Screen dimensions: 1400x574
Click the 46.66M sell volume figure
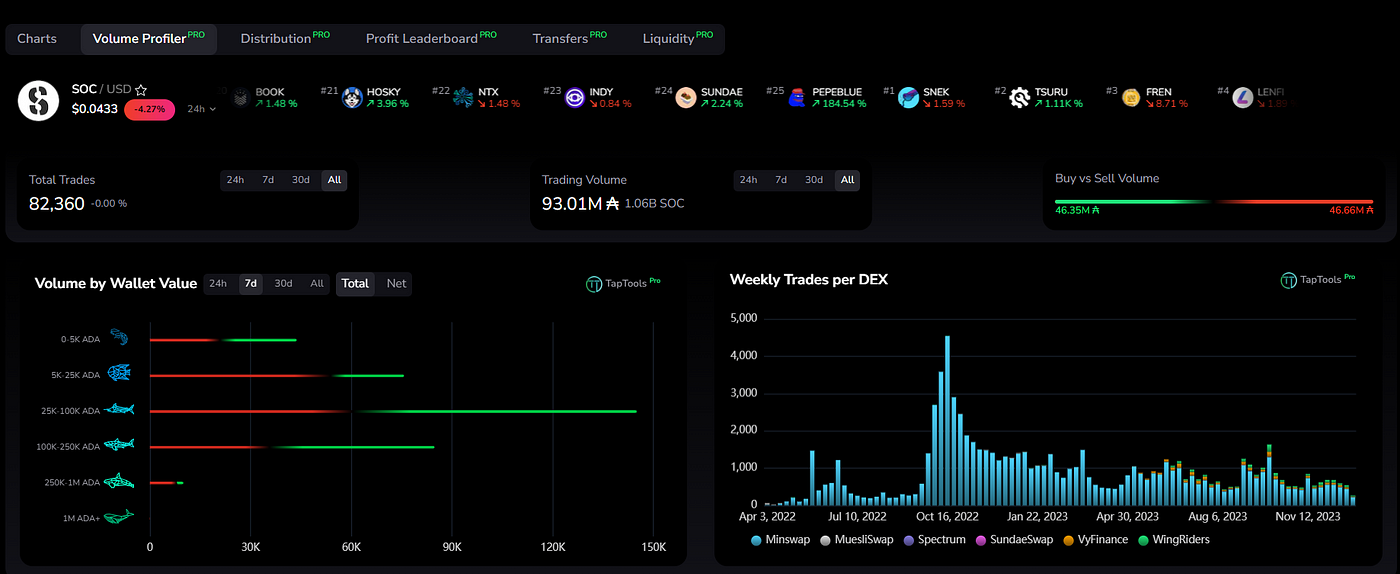1352,211
